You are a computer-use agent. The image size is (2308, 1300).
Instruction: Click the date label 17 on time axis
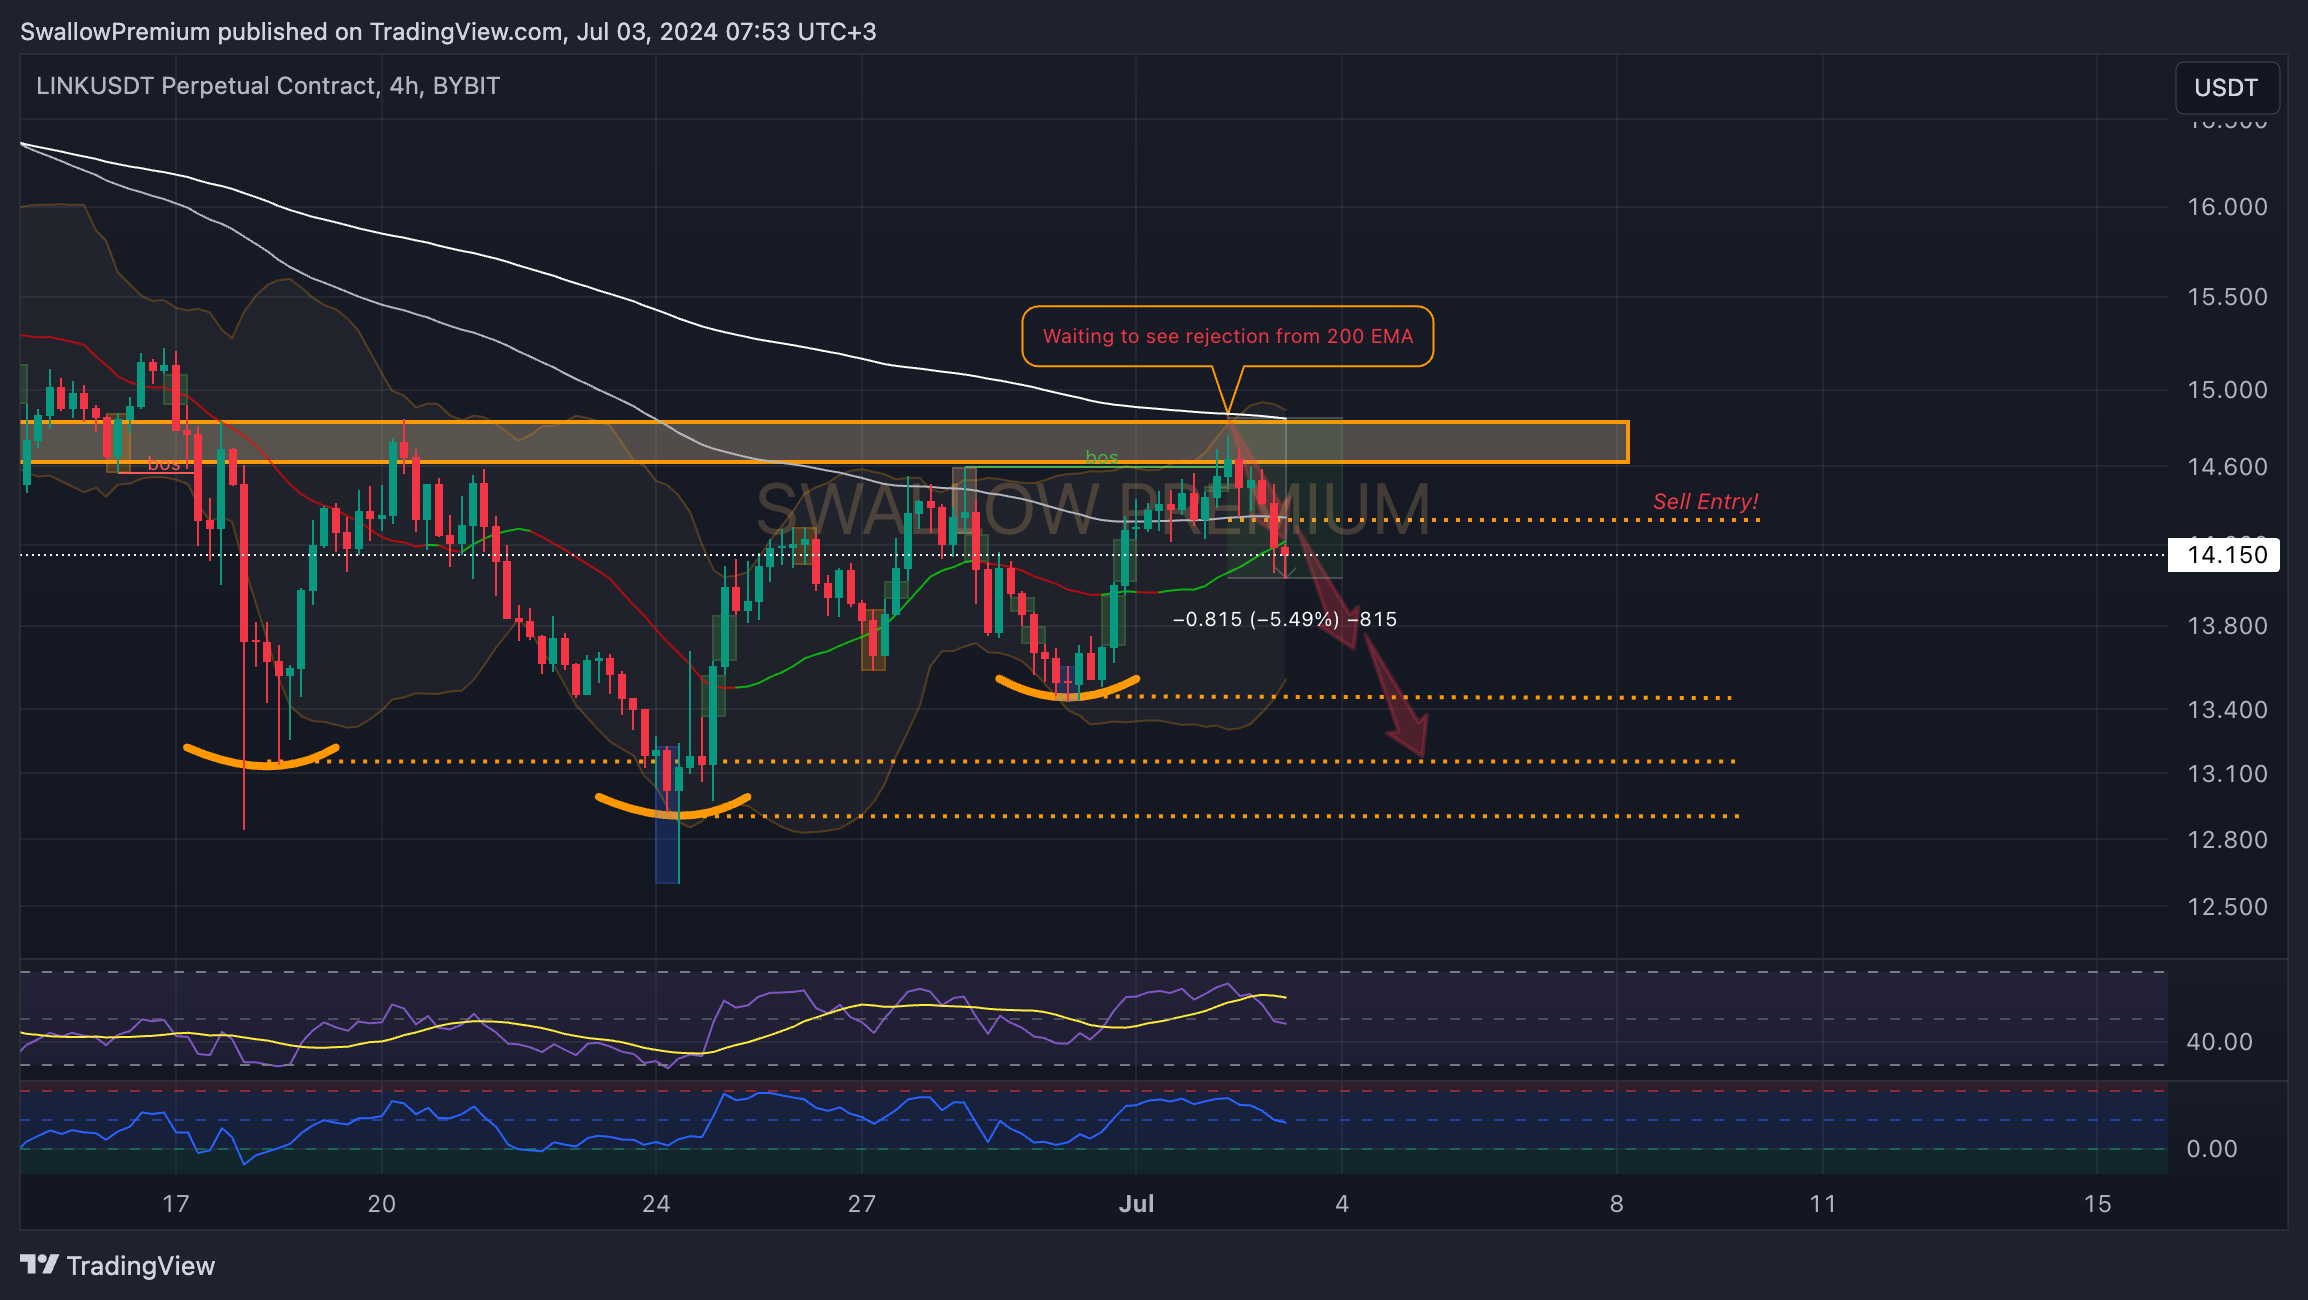tap(176, 1204)
